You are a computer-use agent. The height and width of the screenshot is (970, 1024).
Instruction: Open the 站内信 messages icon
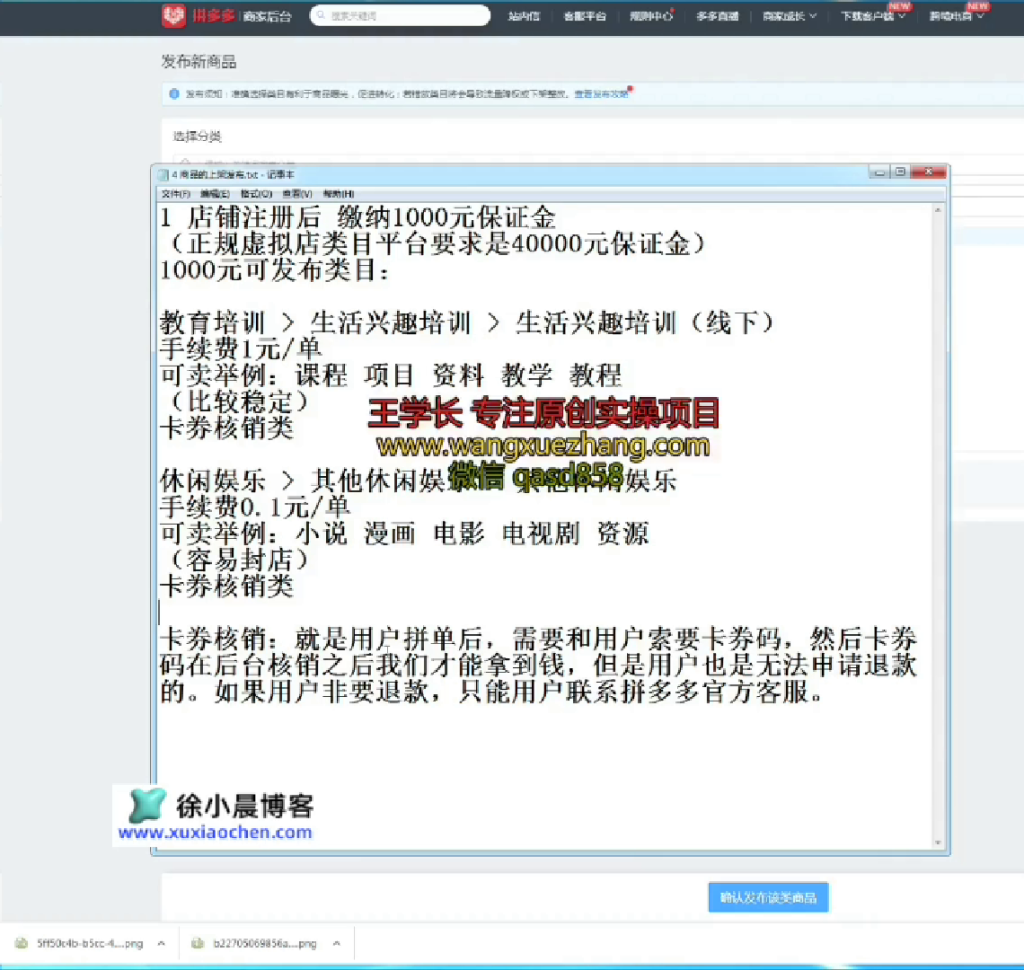click(x=524, y=16)
